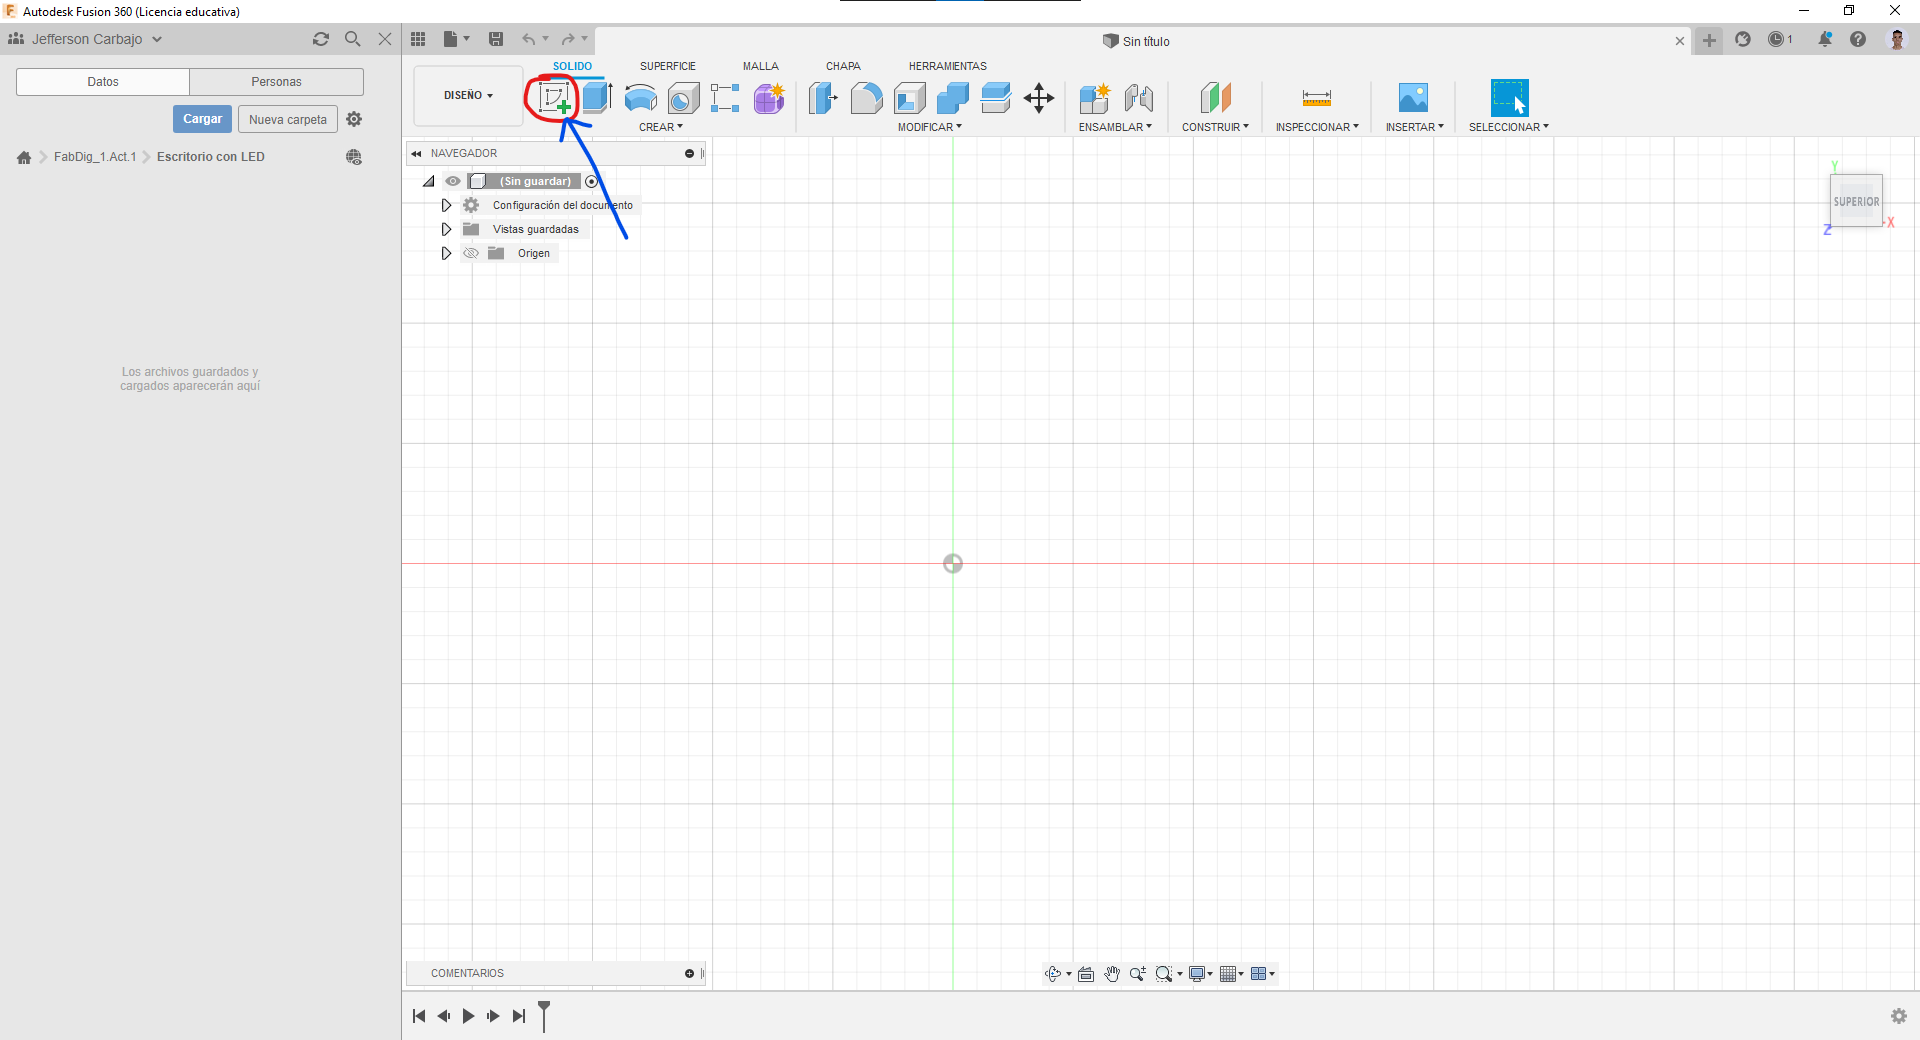The width and height of the screenshot is (1920, 1040).
Task: Expand the Origen folder in the browser
Action: click(x=446, y=253)
